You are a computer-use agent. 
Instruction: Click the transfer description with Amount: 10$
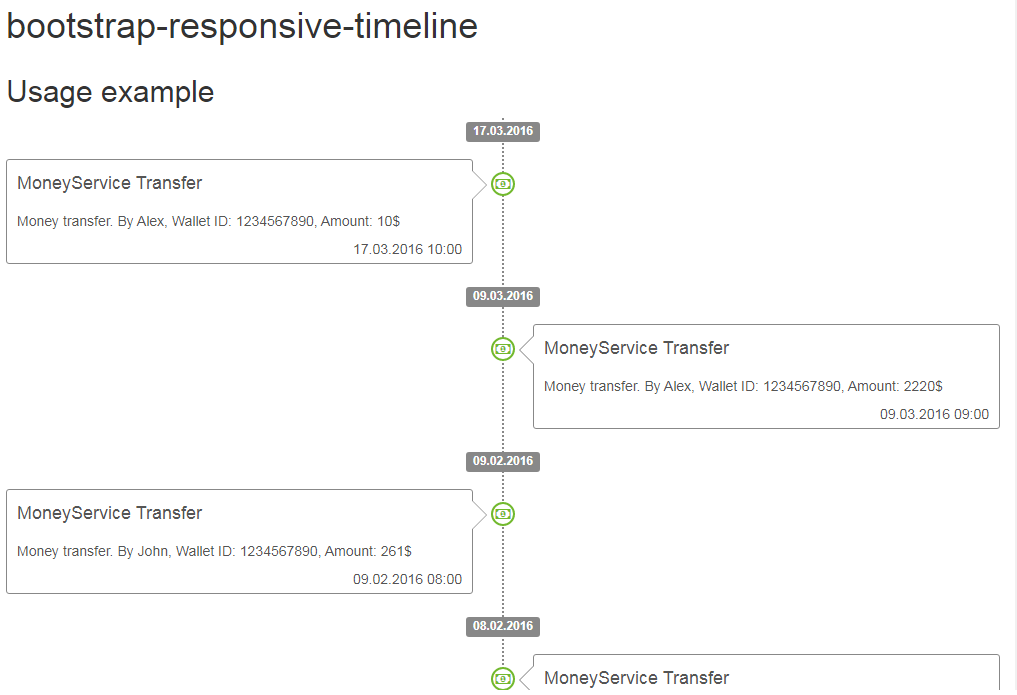208,222
